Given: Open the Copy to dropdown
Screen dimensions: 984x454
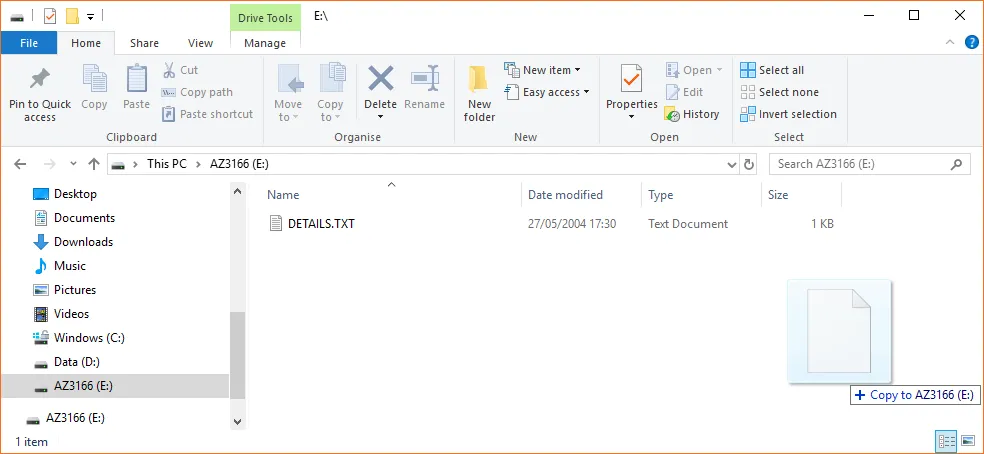Looking at the screenshot, I should [x=330, y=93].
